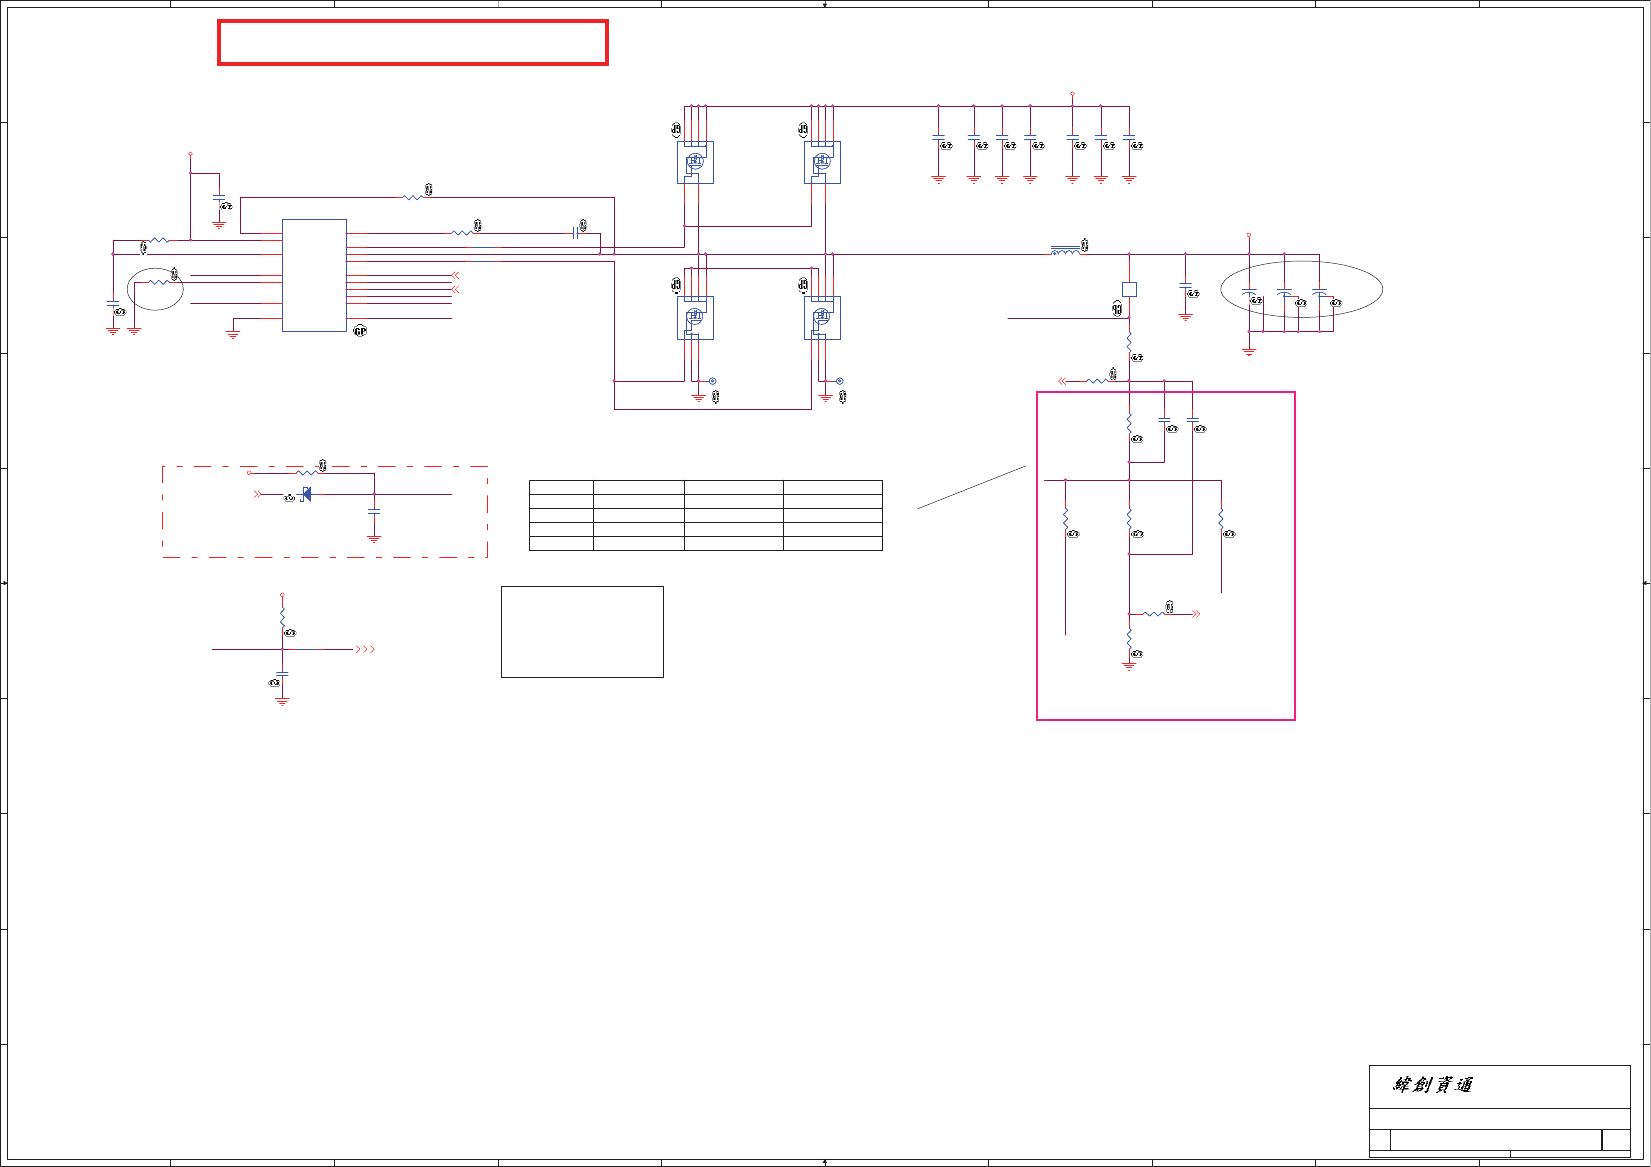
Task: Select the topmost horizontal resistor above the IC
Action: (413, 197)
